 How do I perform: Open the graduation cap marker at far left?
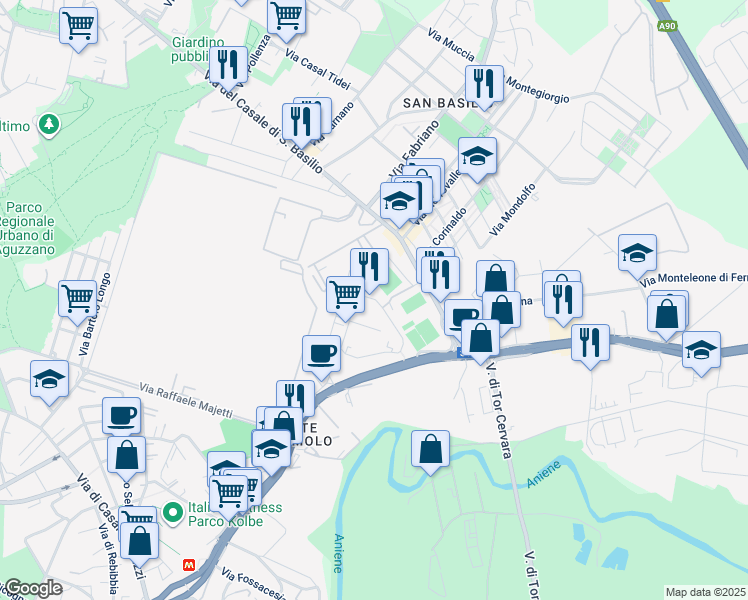click(49, 381)
